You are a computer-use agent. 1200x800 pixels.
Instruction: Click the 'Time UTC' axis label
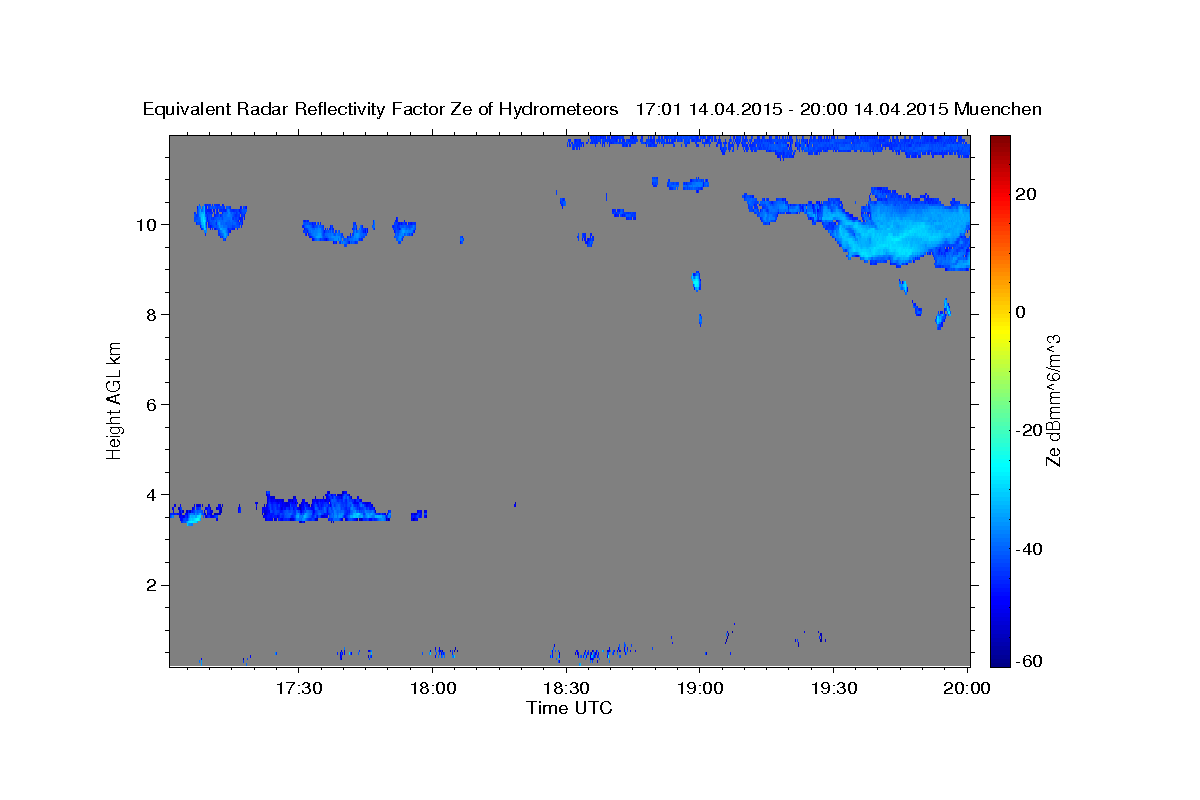(x=569, y=708)
